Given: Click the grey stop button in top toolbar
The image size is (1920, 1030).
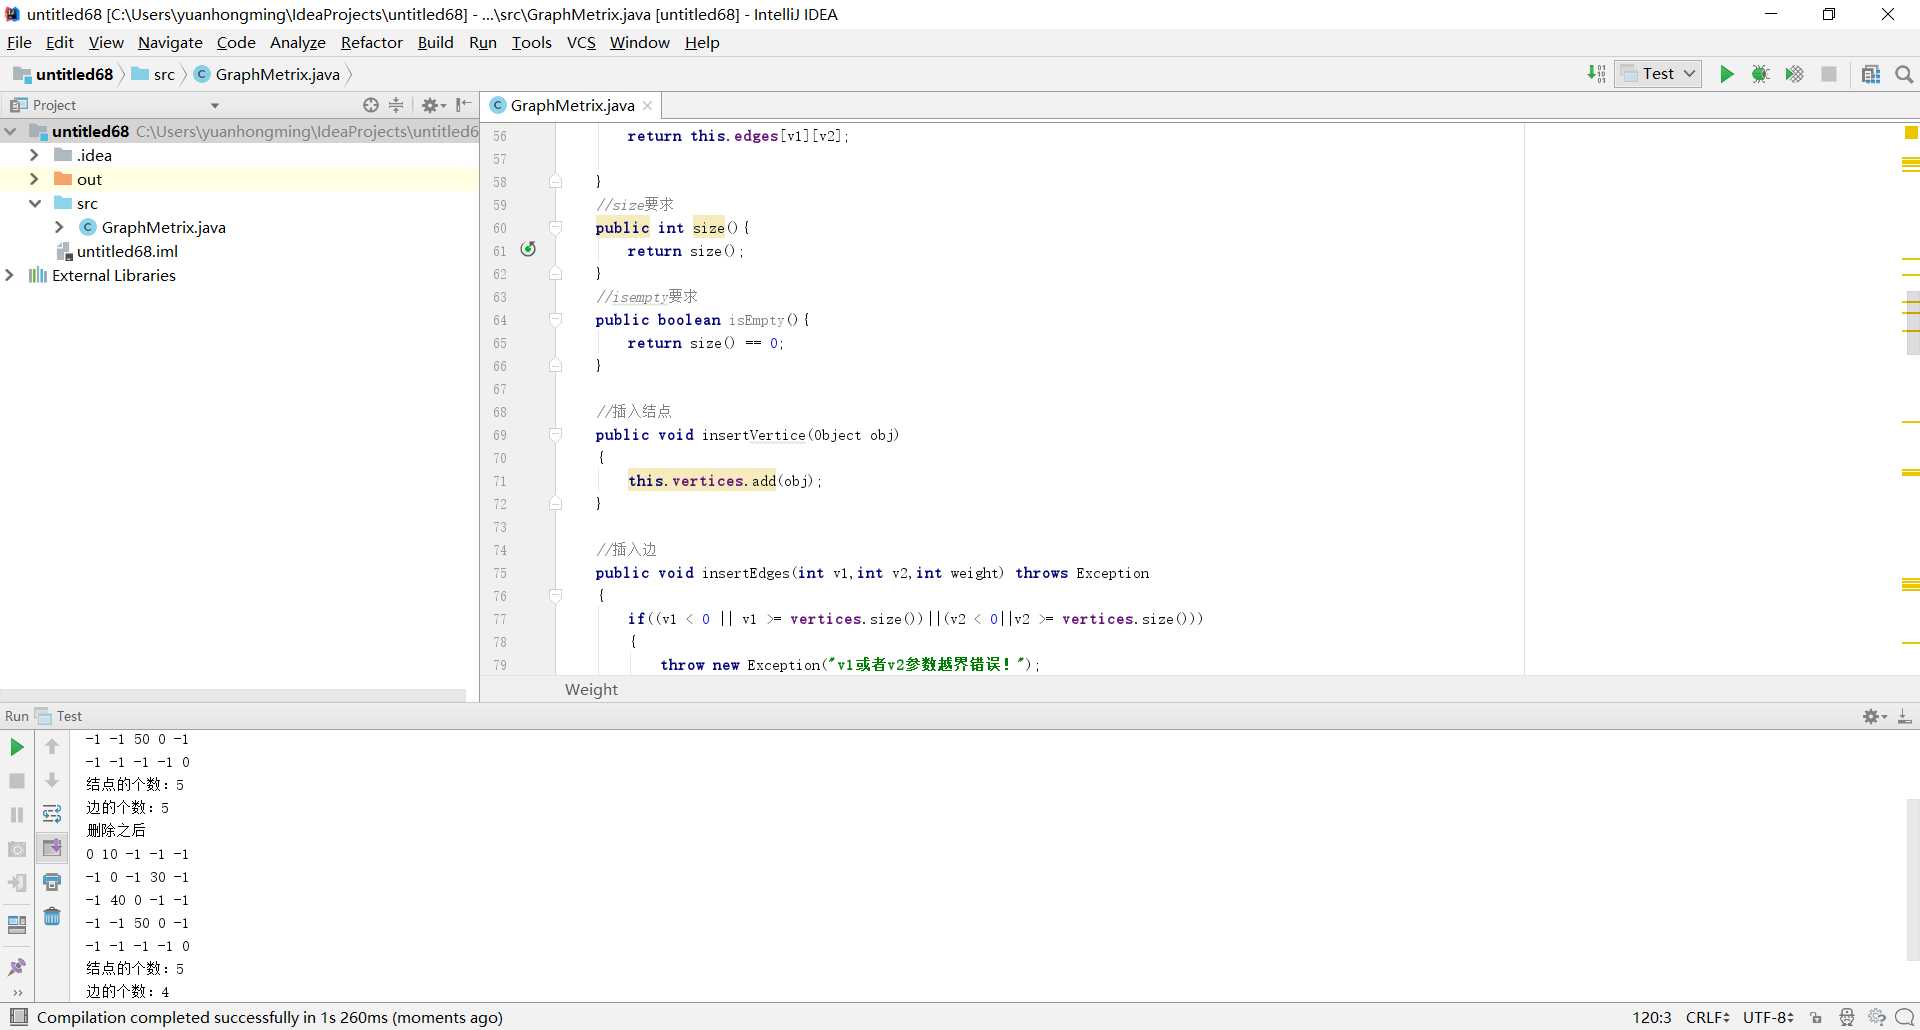Looking at the screenshot, I should (1829, 74).
